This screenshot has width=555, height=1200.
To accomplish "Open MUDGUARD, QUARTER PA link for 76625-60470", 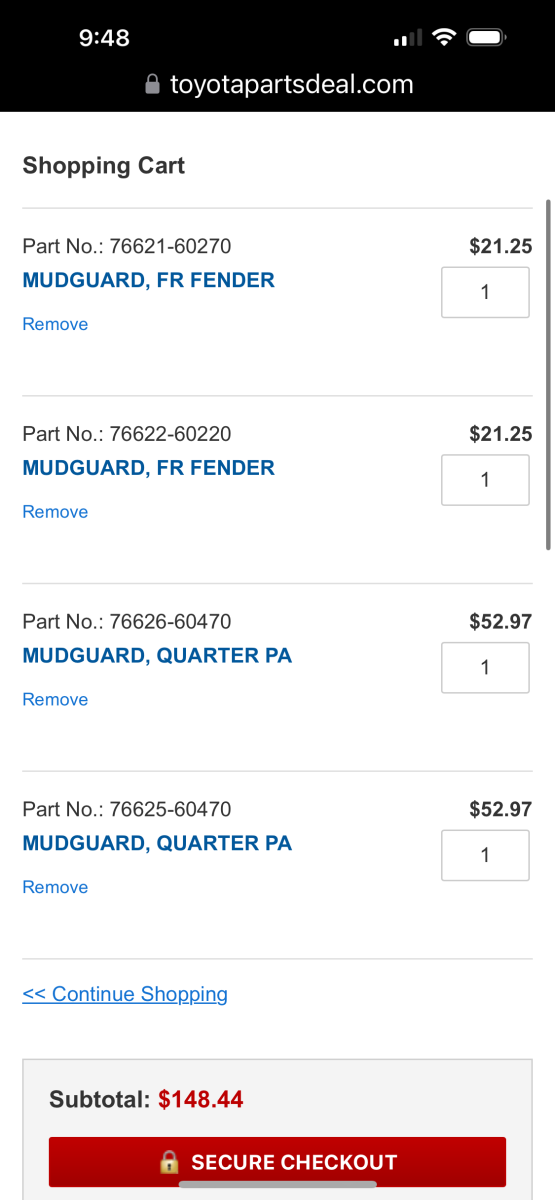I will (157, 844).
